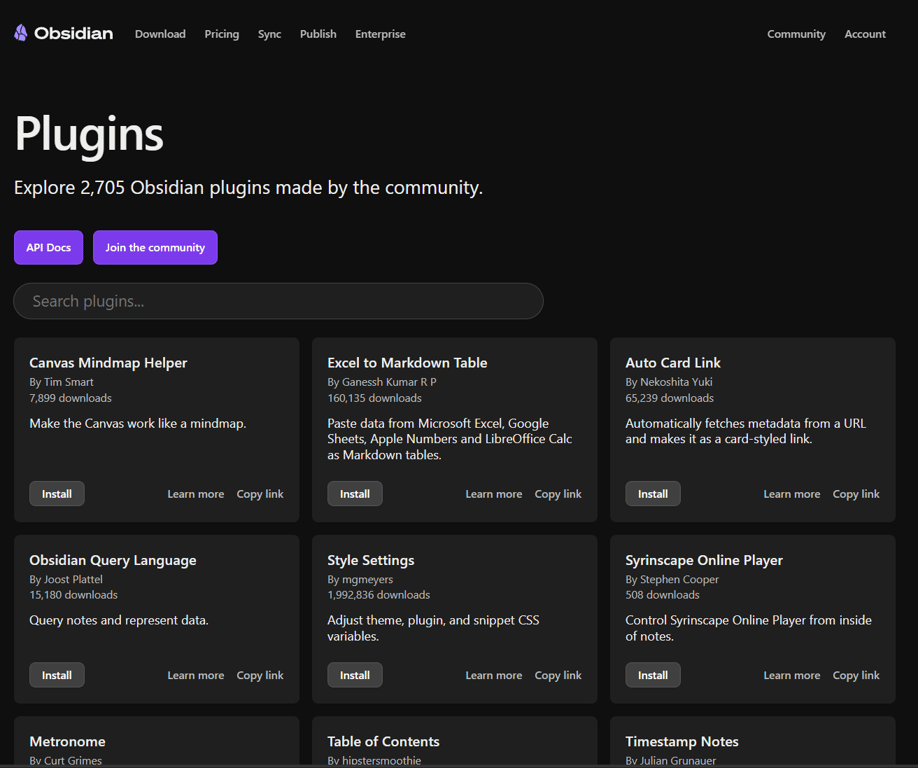Copy link for Canvas Mindmap Helper
918x768 pixels.
tap(260, 494)
